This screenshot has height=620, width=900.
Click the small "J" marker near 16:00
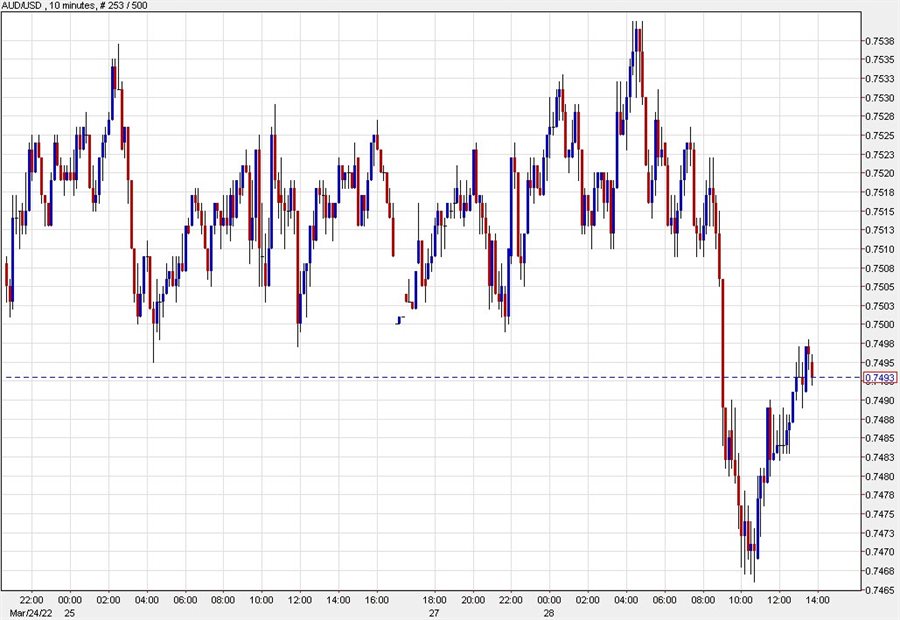[x=399, y=322]
